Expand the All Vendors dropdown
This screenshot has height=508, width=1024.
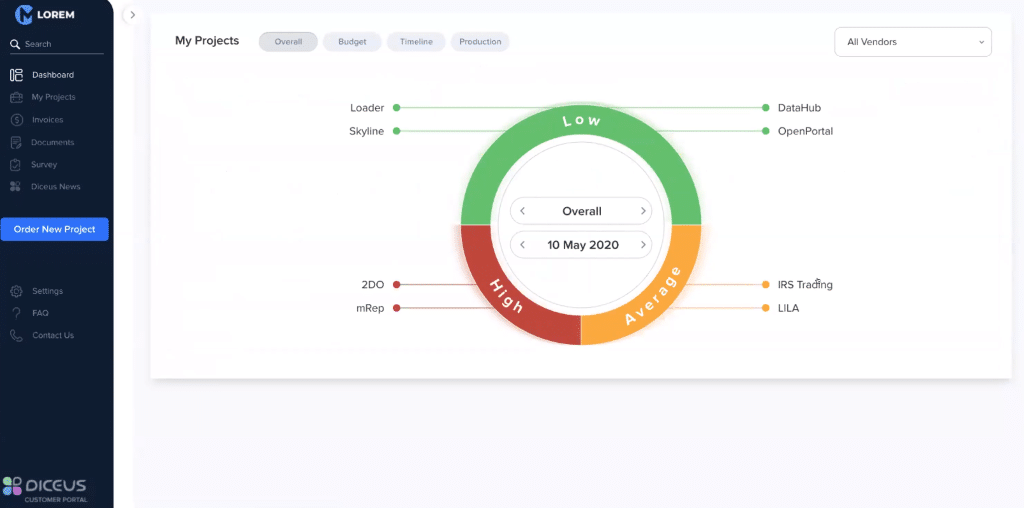pos(912,42)
